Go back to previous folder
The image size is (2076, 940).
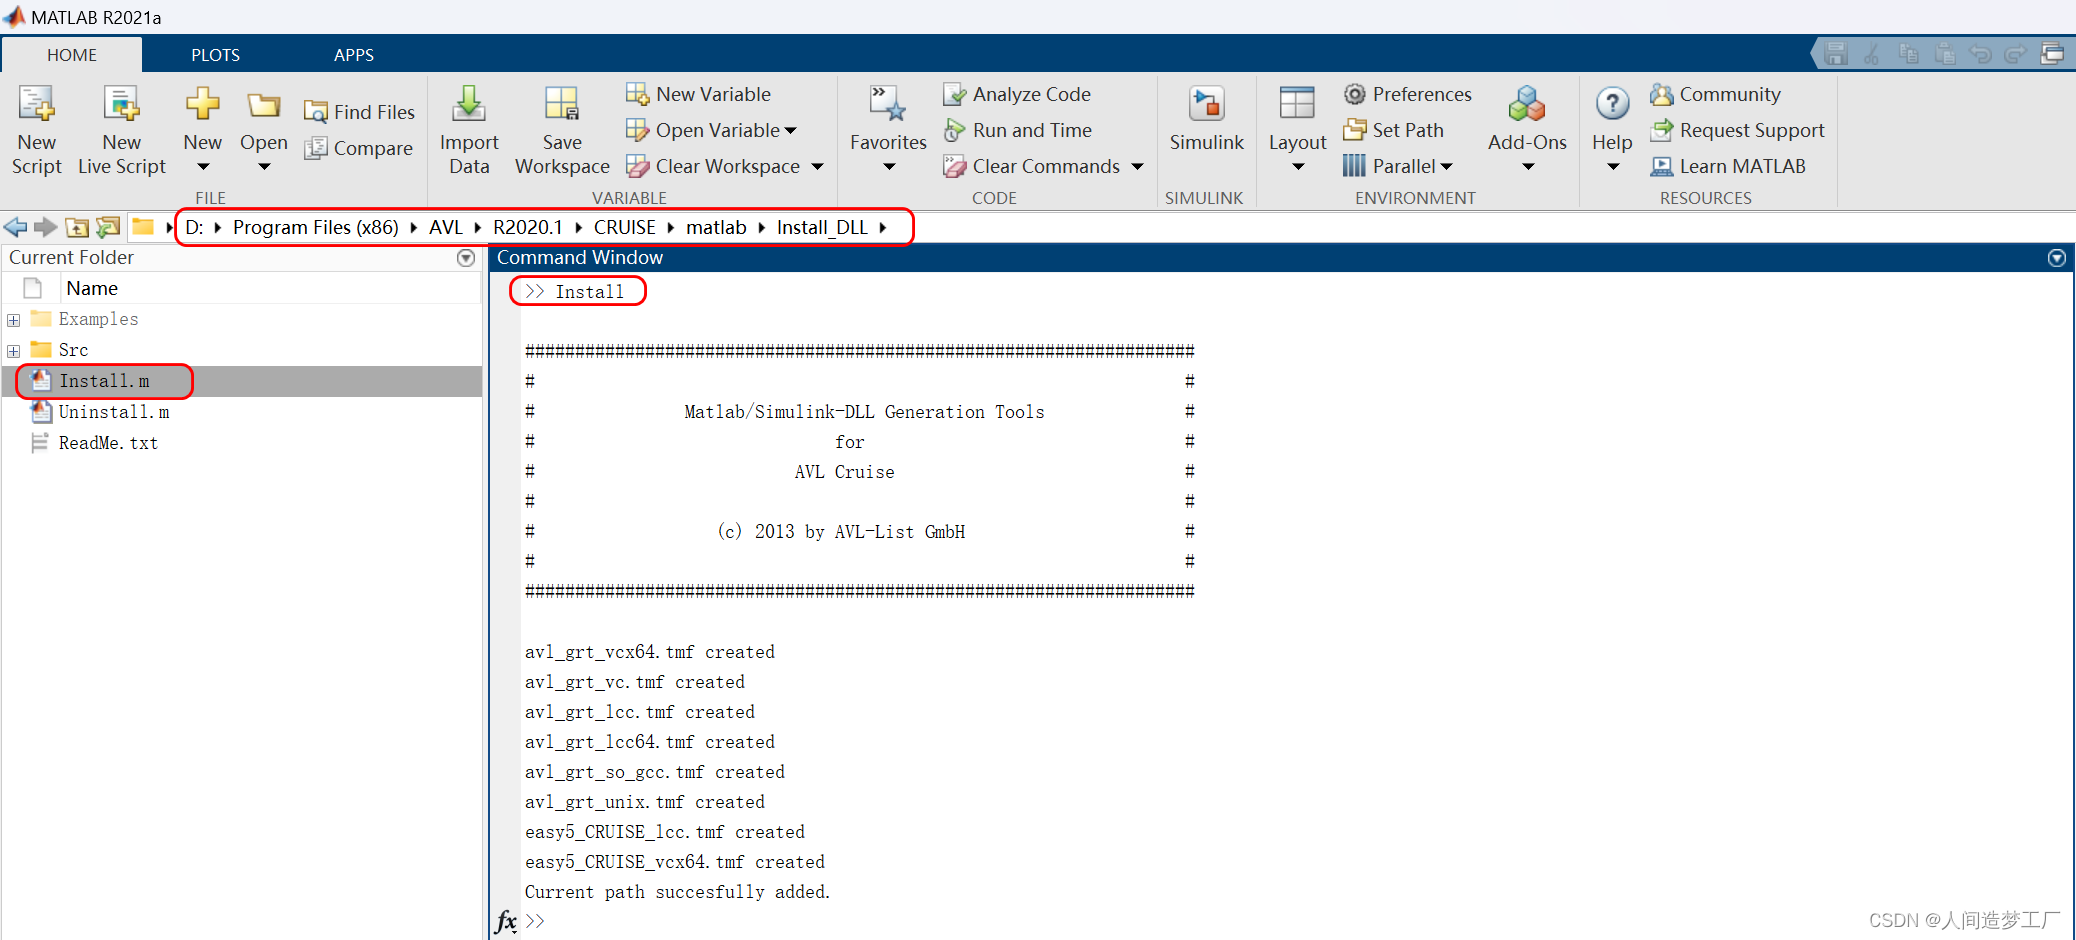[x=15, y=227]
